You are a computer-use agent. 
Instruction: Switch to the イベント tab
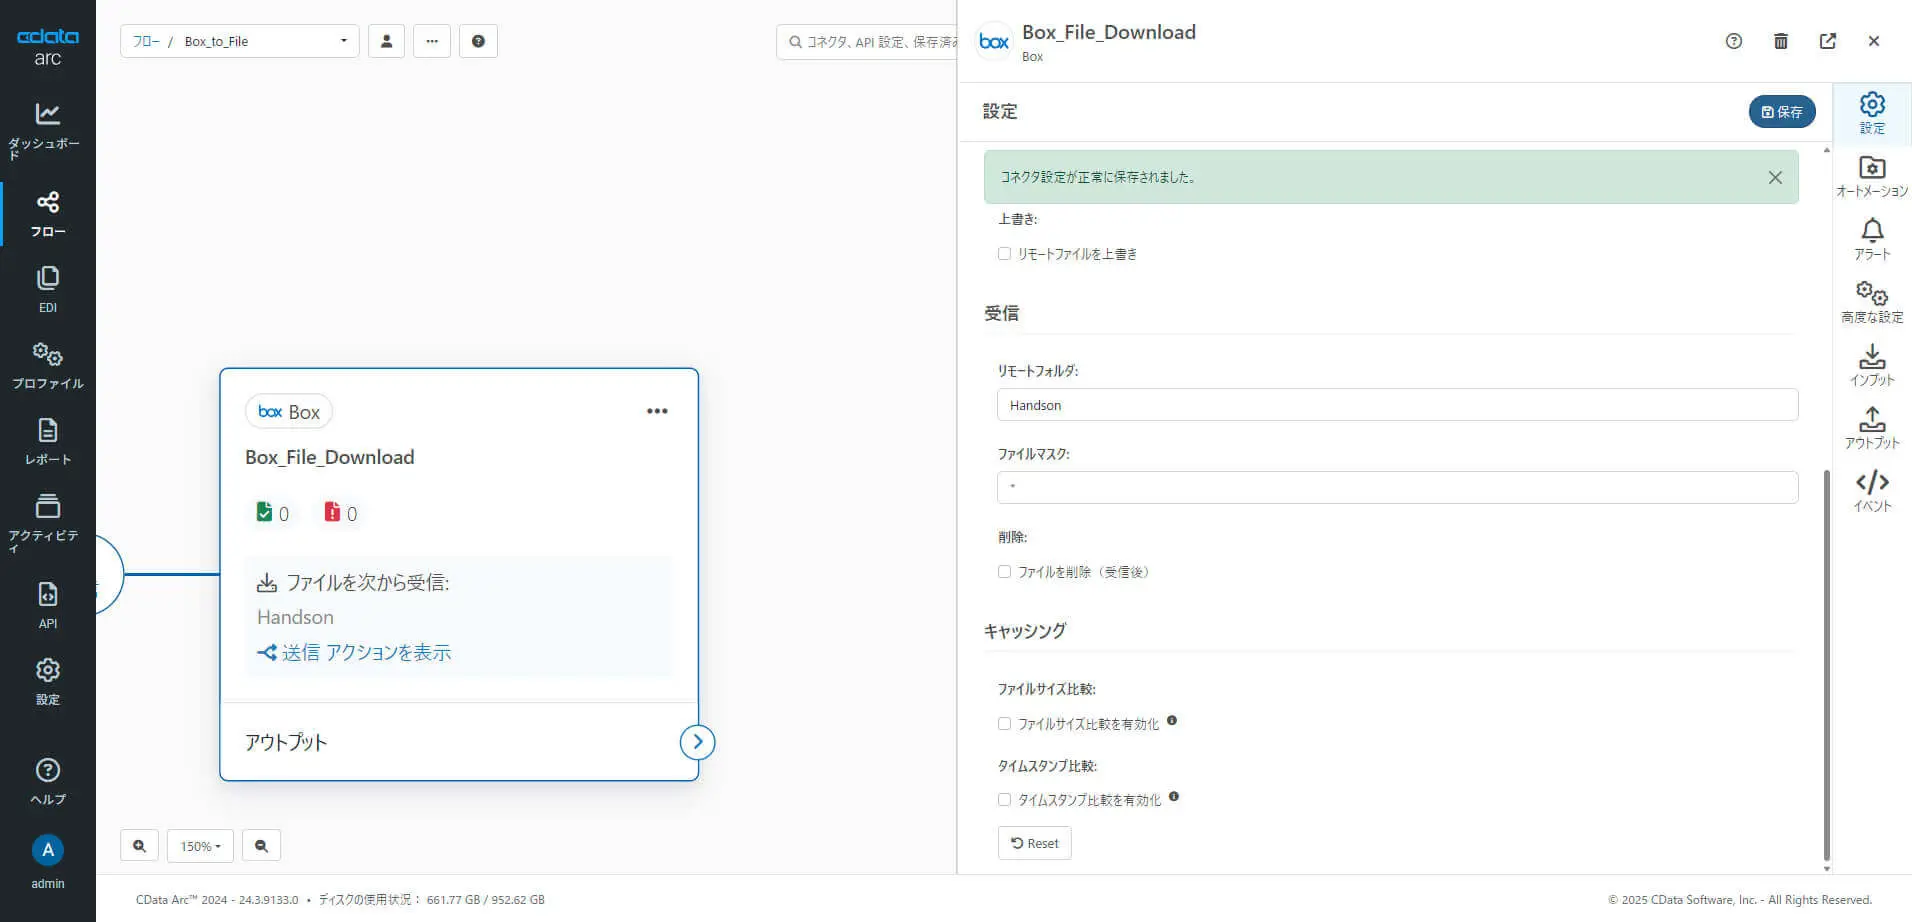(x=1872, y=491)
